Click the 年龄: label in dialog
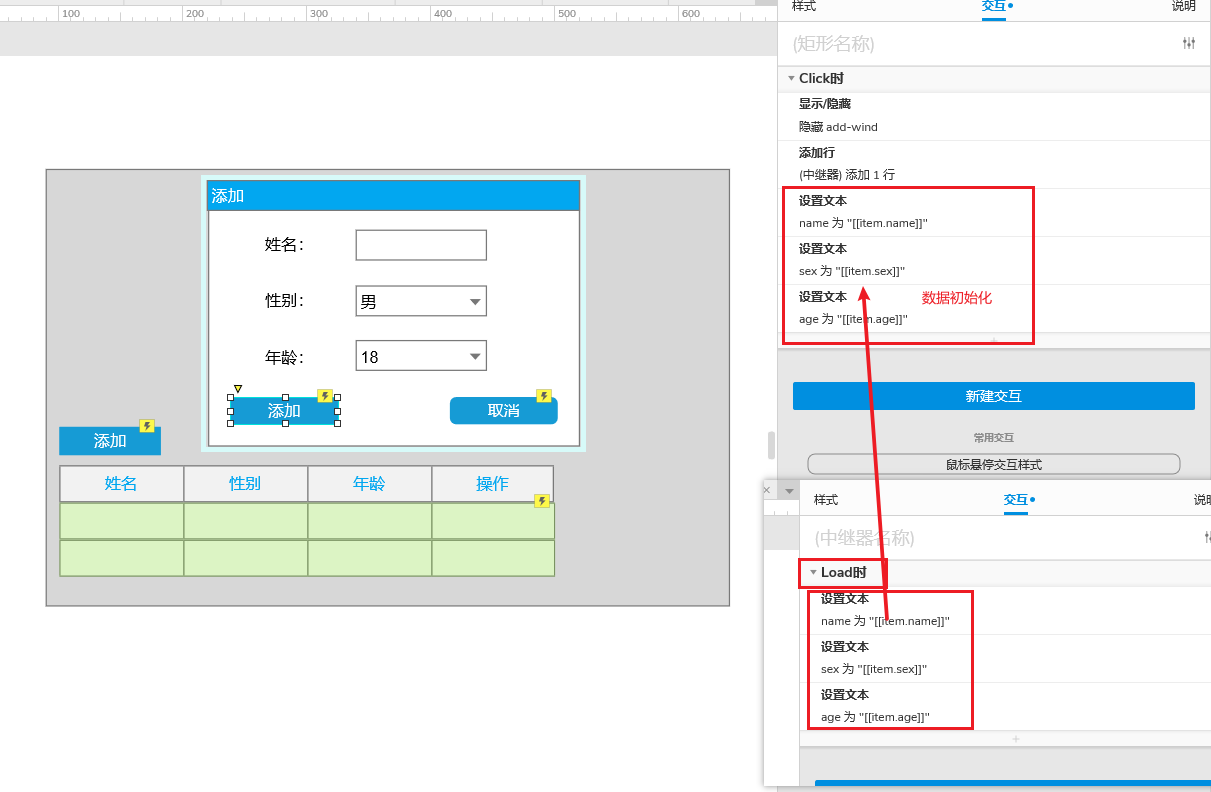The image size is (1211, 792). (x=284, y=357)
